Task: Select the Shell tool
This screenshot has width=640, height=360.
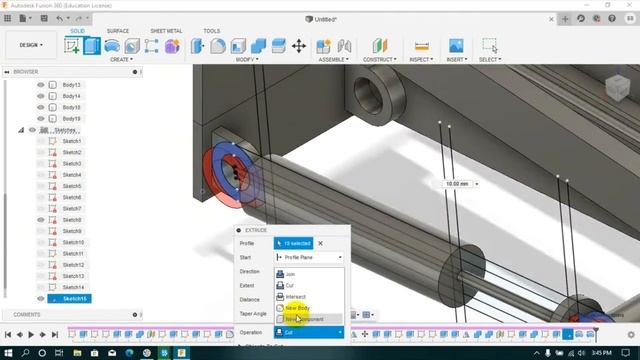Action: (x=238, y=46)
